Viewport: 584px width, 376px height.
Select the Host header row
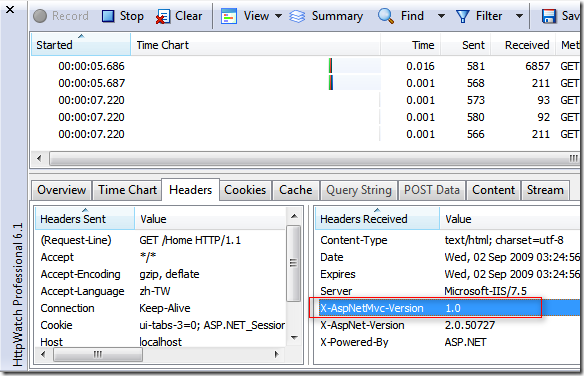coord(161,342)
